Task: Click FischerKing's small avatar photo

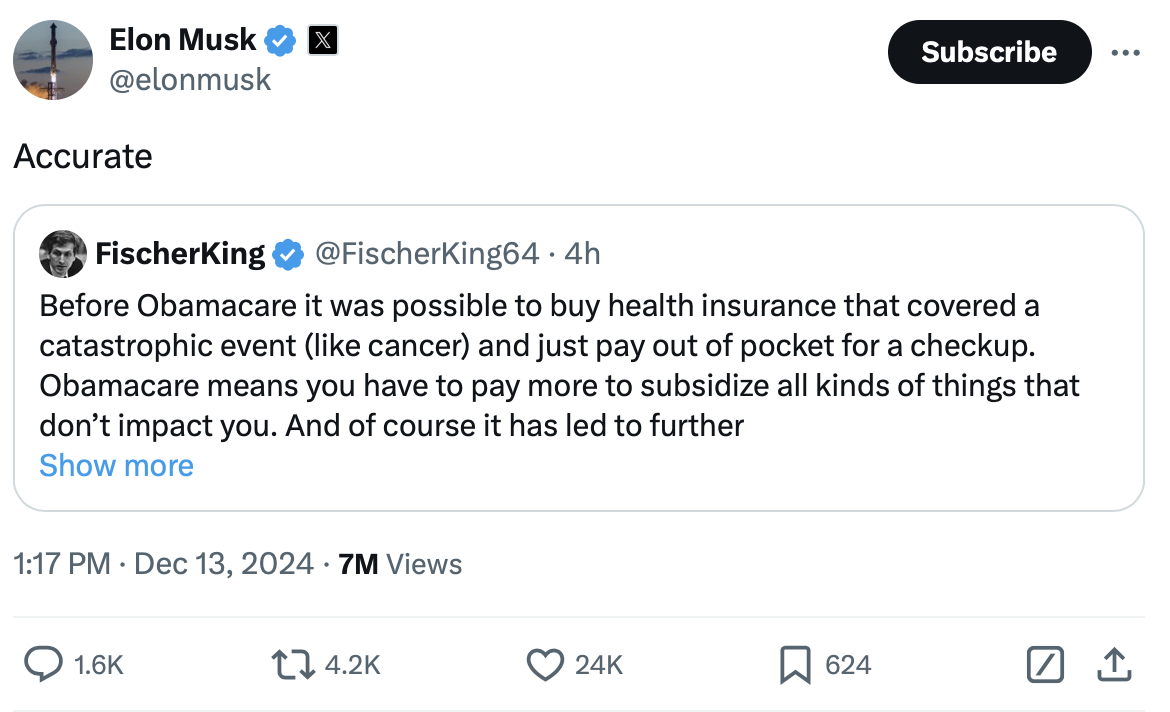Action: point(62,254)
